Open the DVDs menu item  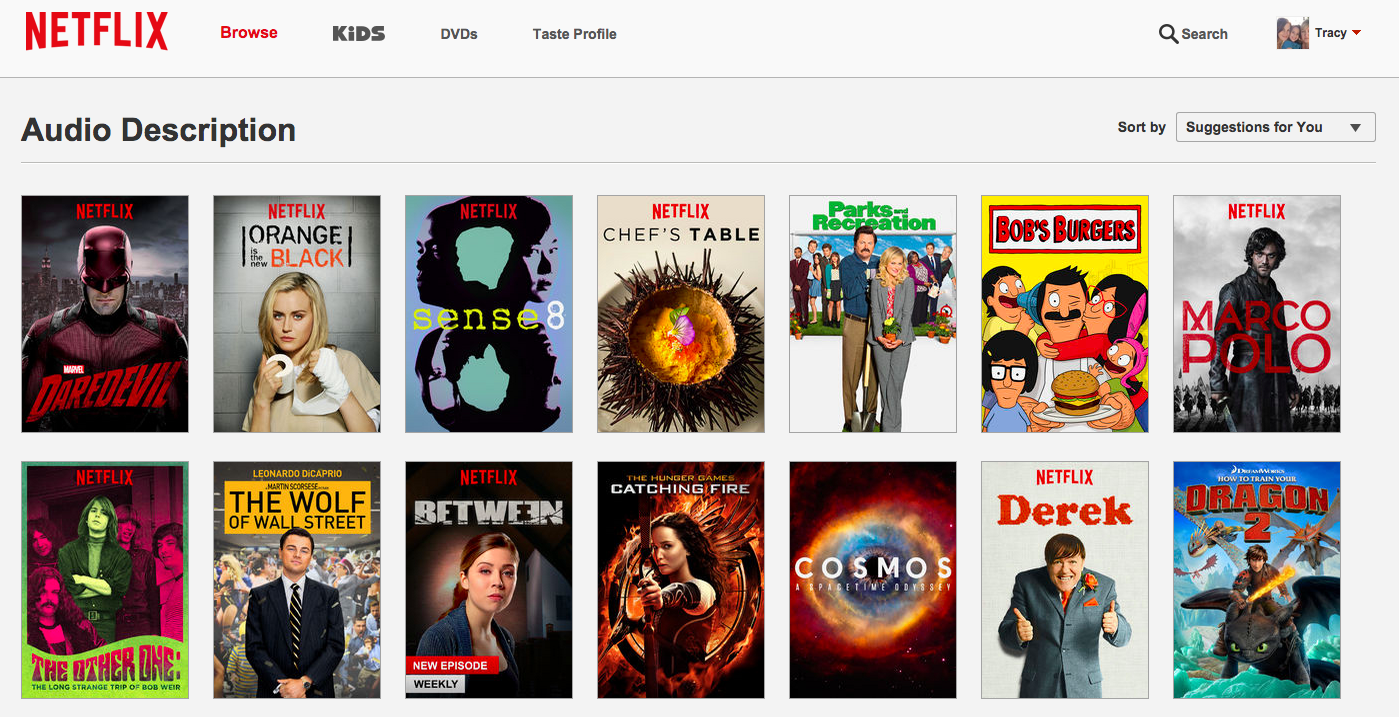click(459, 34)
